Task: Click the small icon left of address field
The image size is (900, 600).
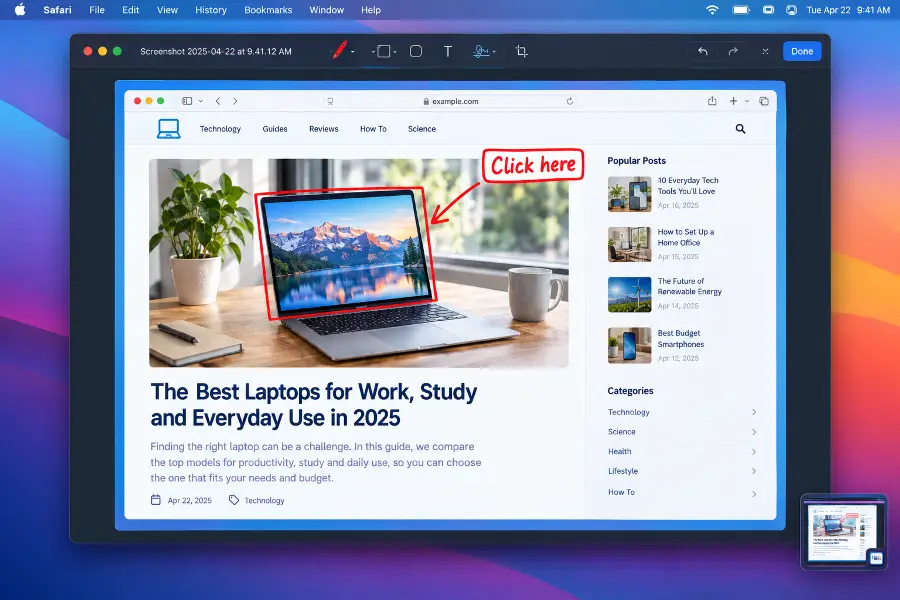Action: 330,101
